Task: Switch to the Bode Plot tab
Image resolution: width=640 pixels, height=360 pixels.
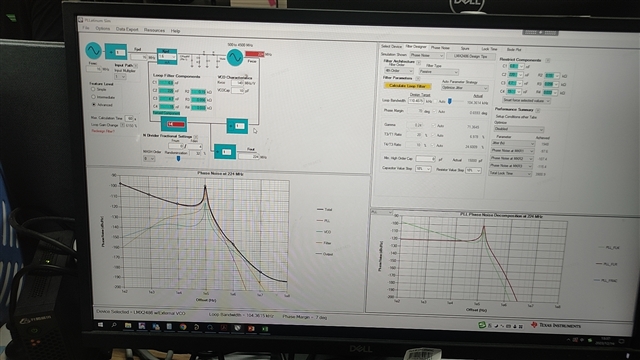Action: pos(514,49)
